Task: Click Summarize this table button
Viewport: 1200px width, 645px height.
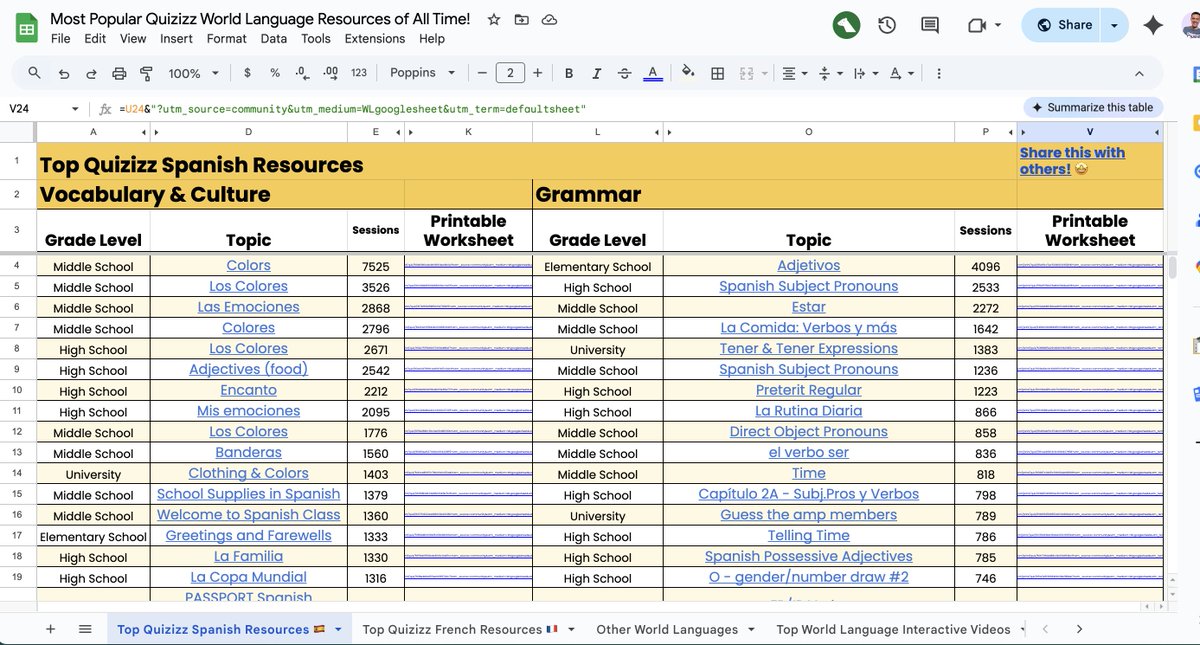Action: tap(1092, 107)
